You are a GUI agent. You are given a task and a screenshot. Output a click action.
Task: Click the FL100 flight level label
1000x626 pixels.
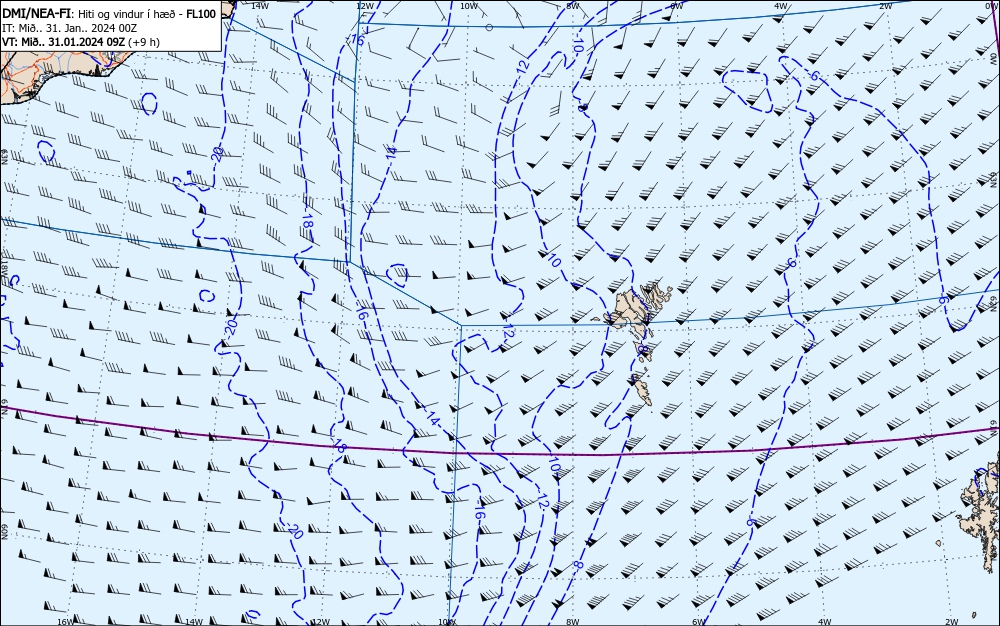coord(201,14)
